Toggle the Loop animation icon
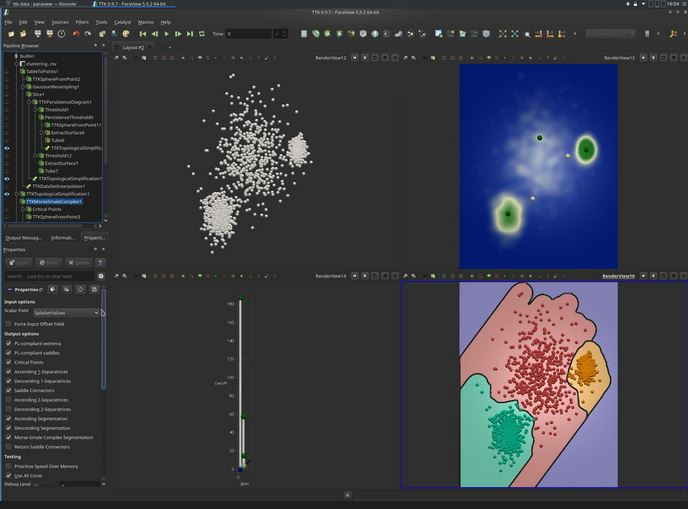688x509 pixels. click(x=203, y=34)
